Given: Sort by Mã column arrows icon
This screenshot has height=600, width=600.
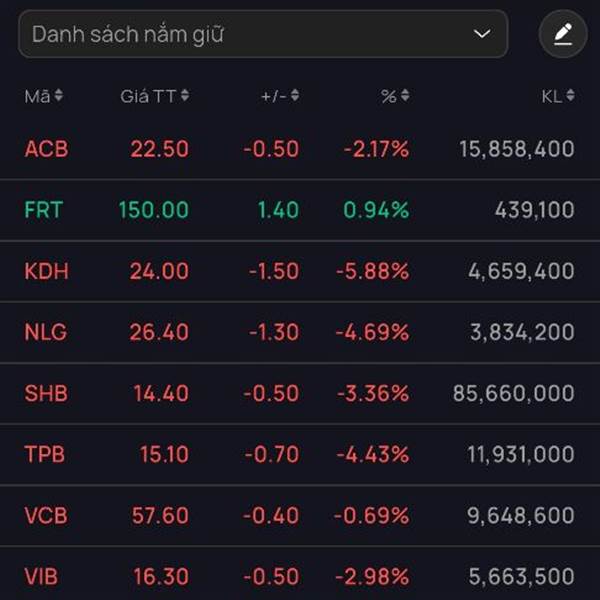Looking at the screenshot, I should [x=59, y=95].
